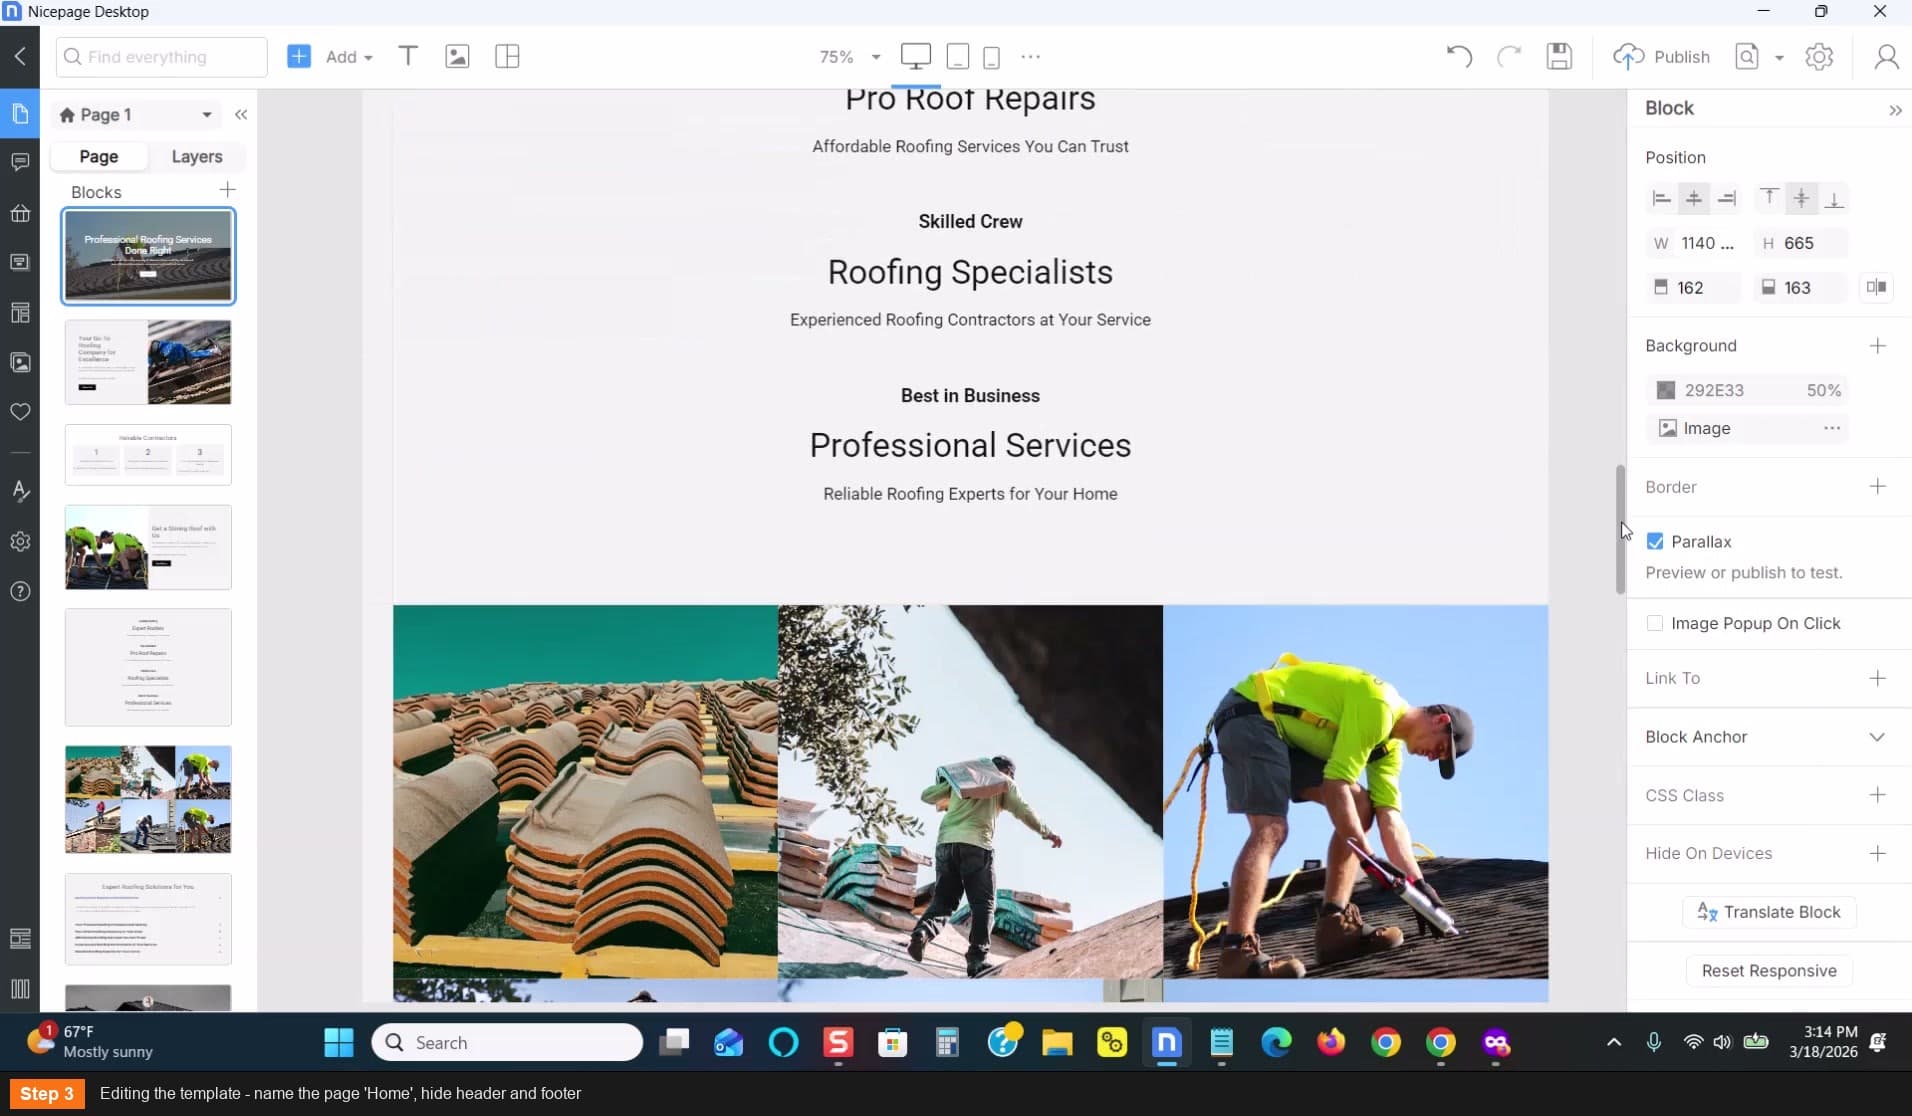
Task: Select the photo gallery block thumbnail
Action: [x=148, y=799]
